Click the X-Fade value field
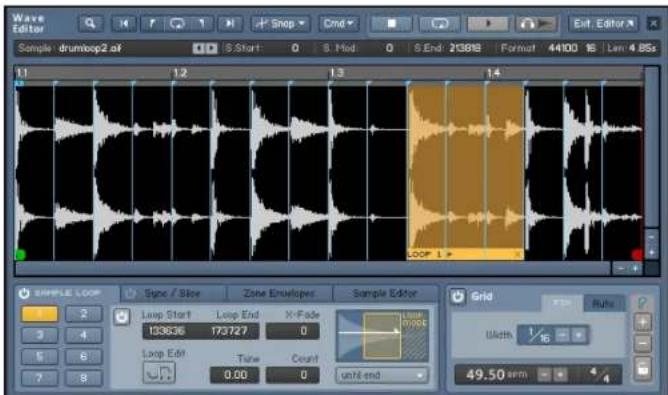The width and height of the screenshot is (668, 395). click(293, 331)
